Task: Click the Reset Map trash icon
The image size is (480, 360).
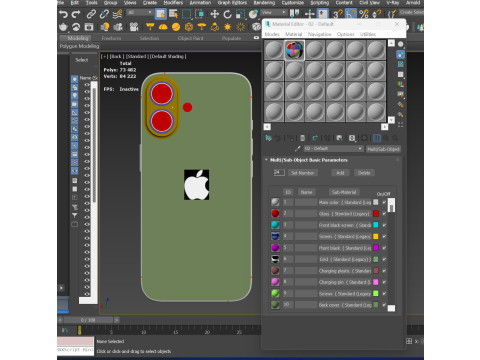Action: [x=302, y=138]
